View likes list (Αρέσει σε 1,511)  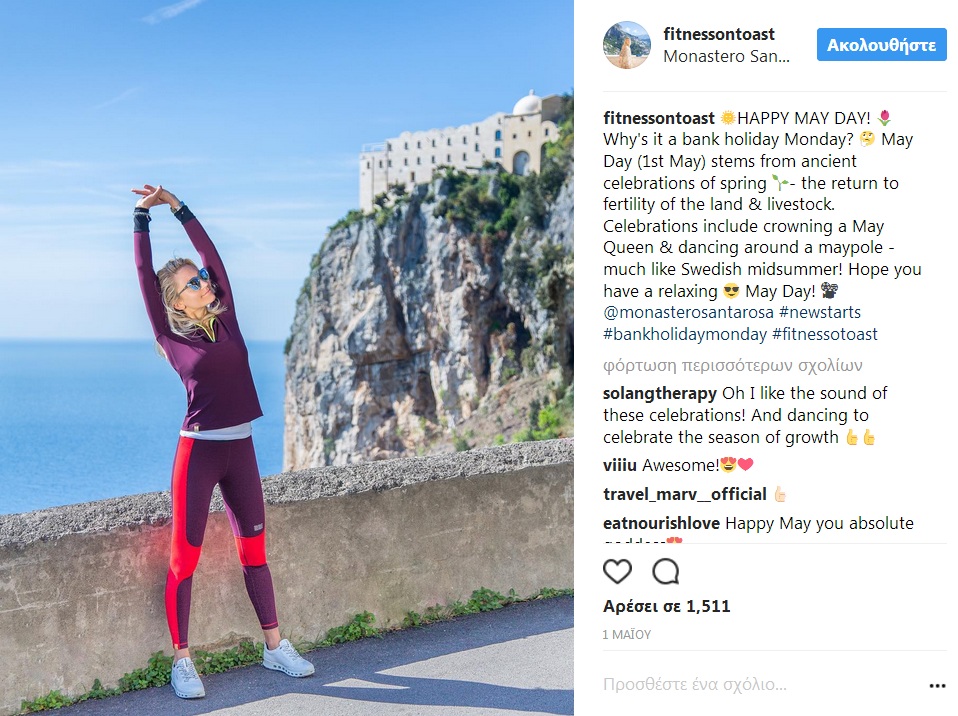point(667,607)
